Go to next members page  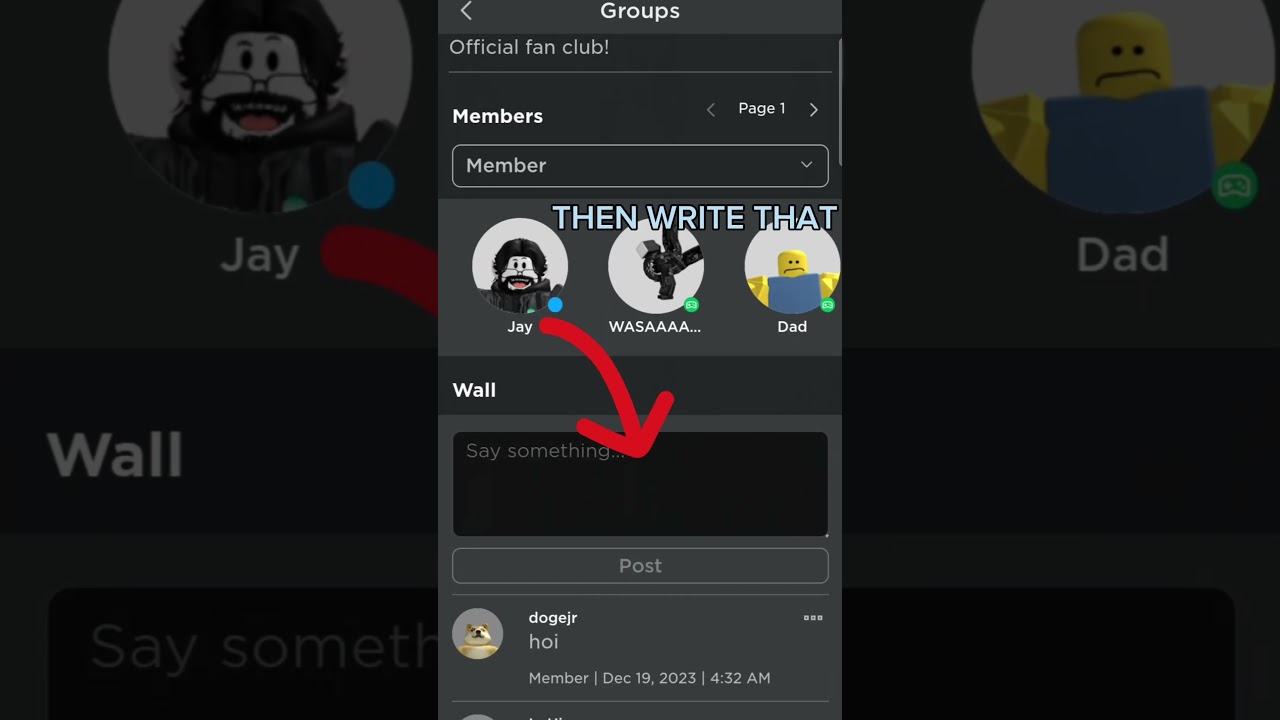pyautogui.click(x=814, y=110)
